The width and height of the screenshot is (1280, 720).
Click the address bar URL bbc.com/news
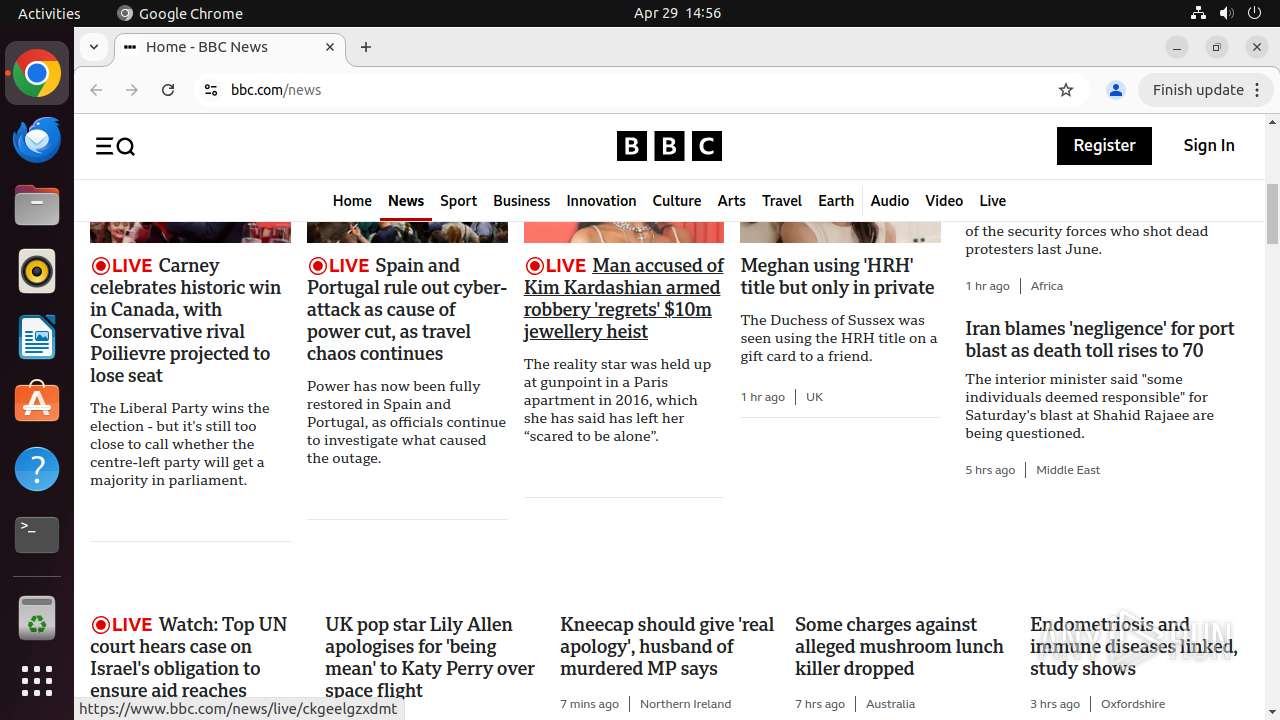coord(276,90)
